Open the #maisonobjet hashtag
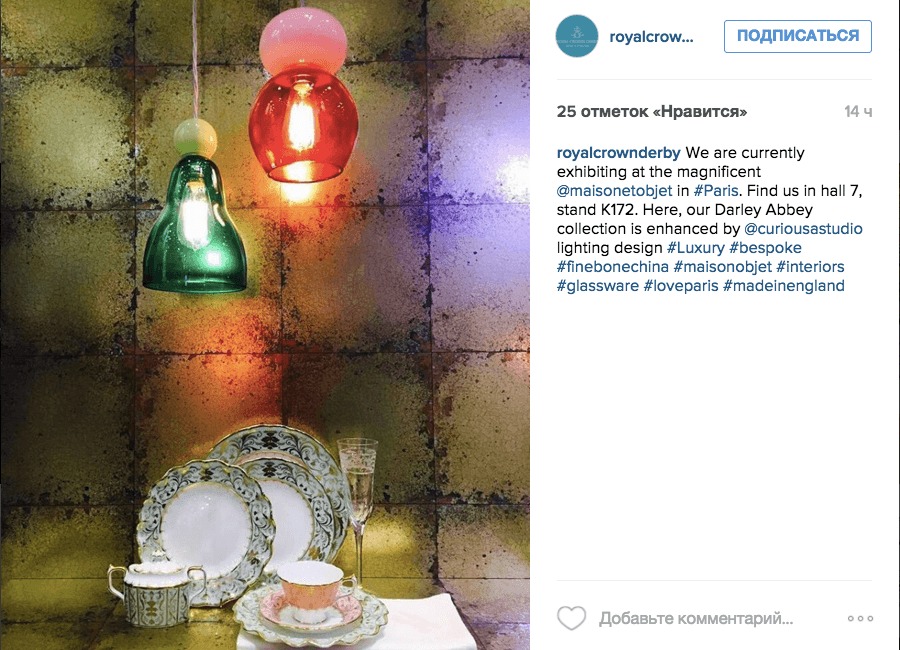 (x=723, y=266)
